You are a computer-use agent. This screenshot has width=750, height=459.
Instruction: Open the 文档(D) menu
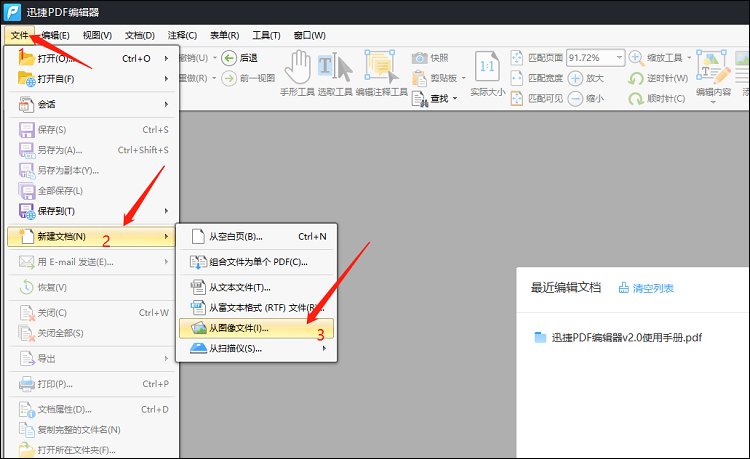tap(140, 35)
